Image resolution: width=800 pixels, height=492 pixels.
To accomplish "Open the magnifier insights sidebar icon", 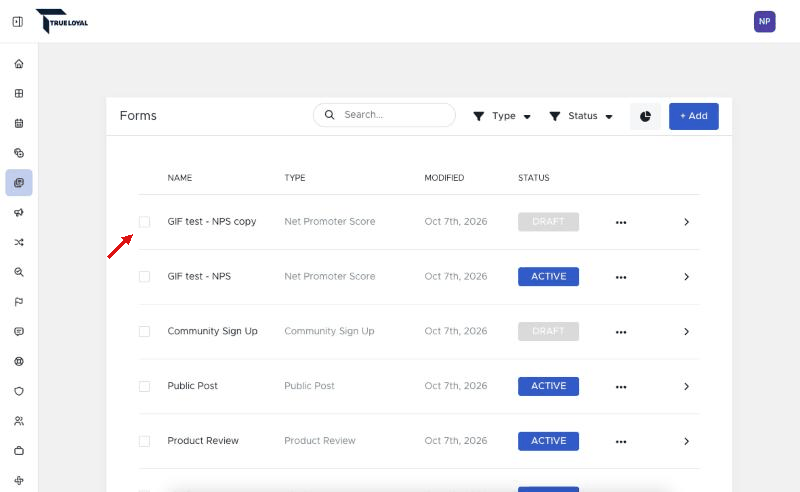I will tap(19, 272).
